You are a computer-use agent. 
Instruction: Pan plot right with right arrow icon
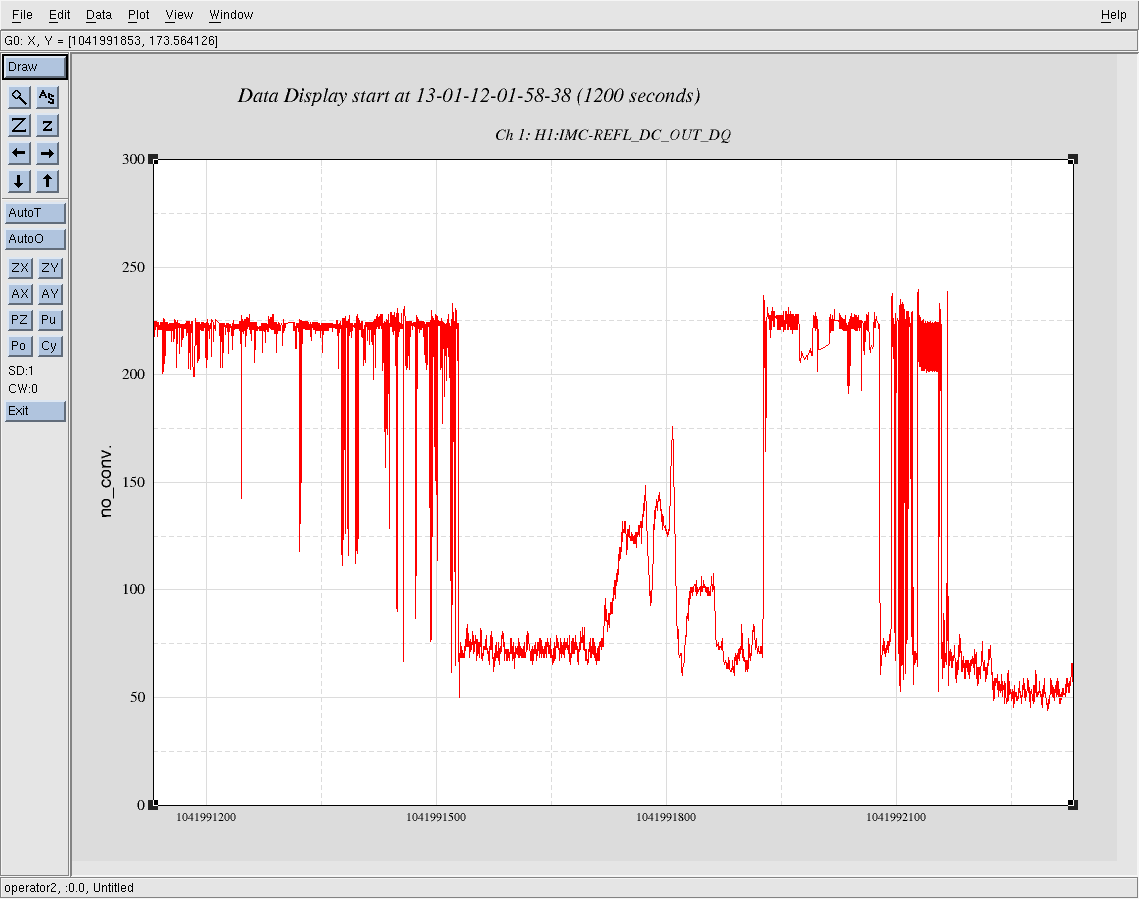(x=47, y=153)
